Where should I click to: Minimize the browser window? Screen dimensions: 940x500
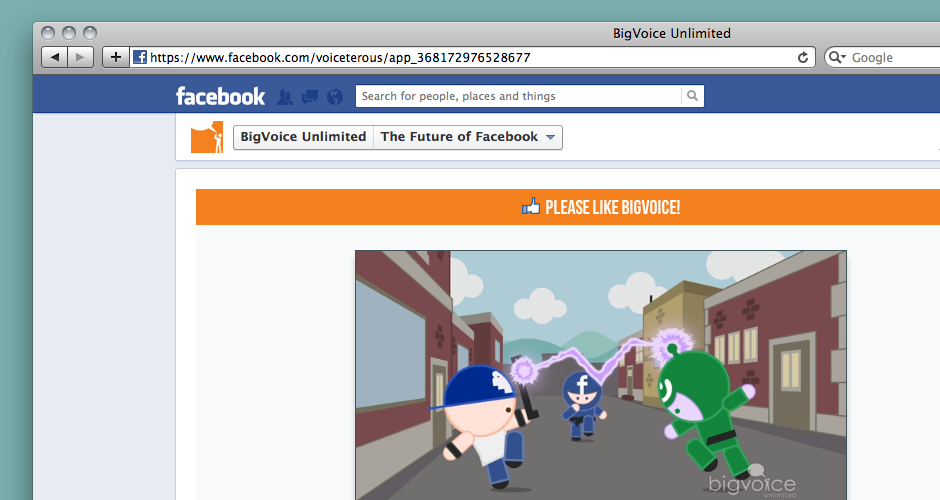click(69, 33)
